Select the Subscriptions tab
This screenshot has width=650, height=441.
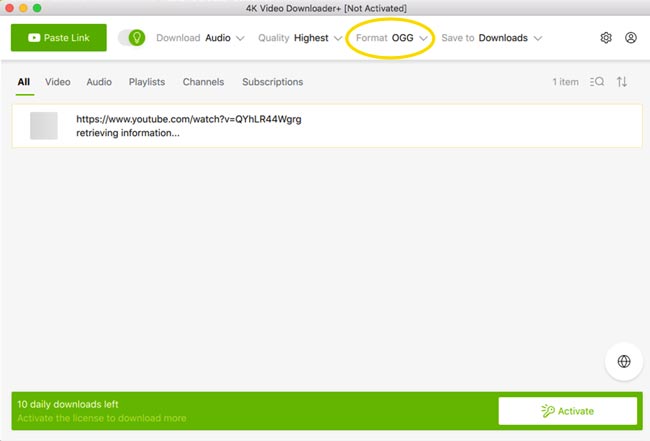[272, 82]
